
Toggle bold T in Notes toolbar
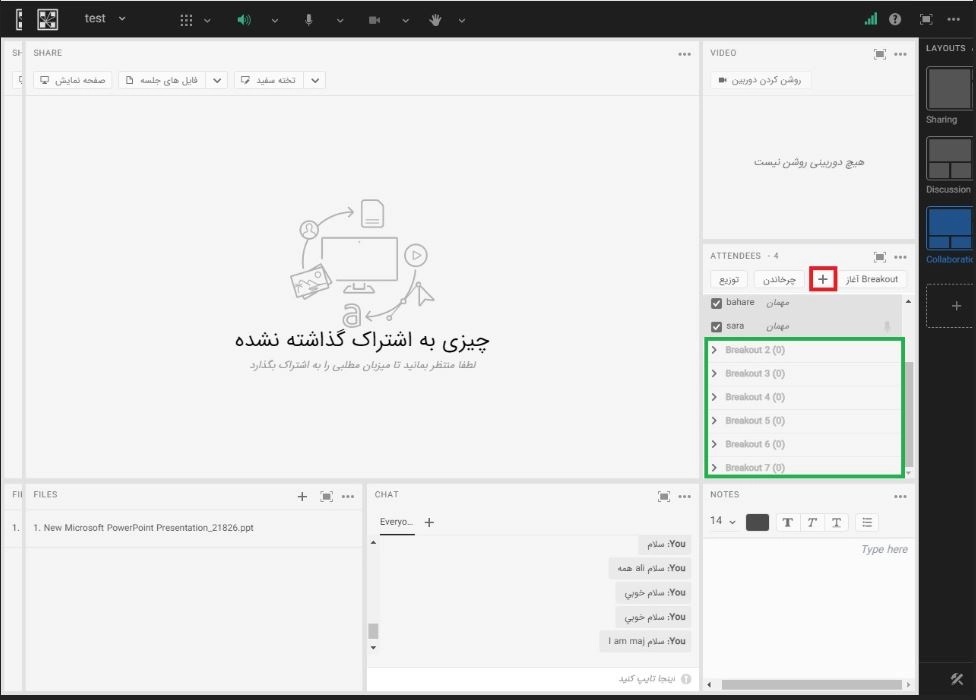[x=787, y=523]
